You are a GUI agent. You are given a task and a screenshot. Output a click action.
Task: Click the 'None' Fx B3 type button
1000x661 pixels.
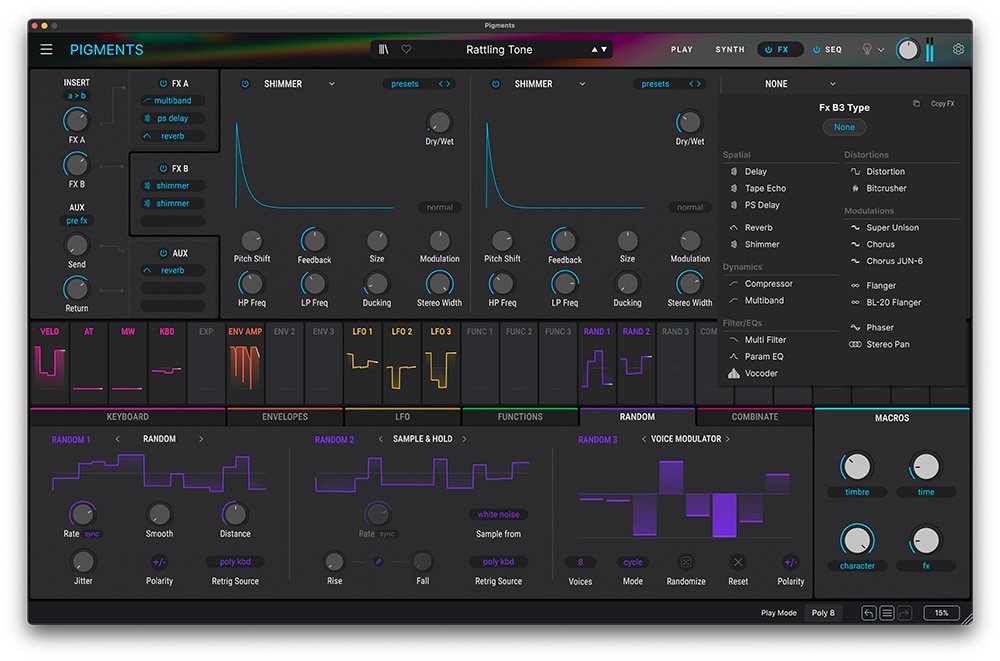tap(844, 127)
